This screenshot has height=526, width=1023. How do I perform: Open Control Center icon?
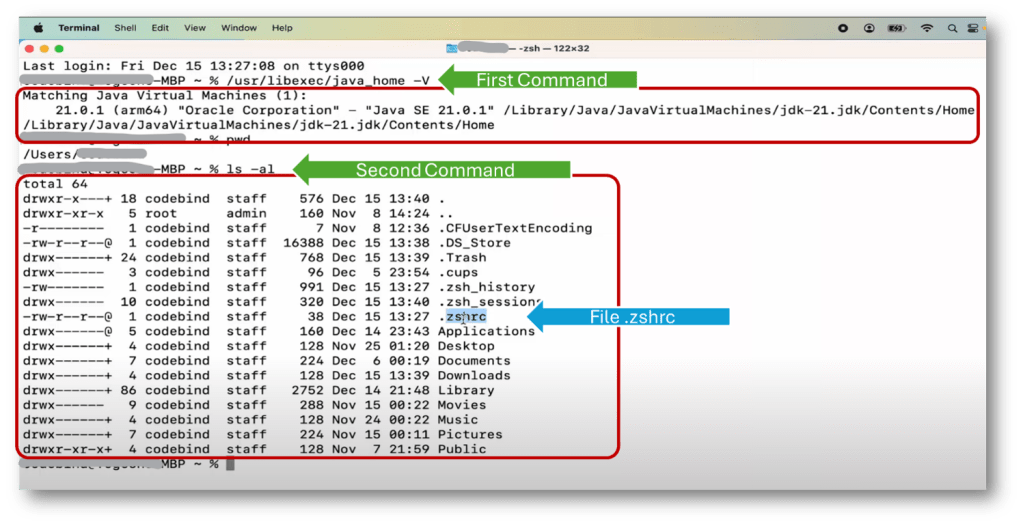[x=976, y=28]
